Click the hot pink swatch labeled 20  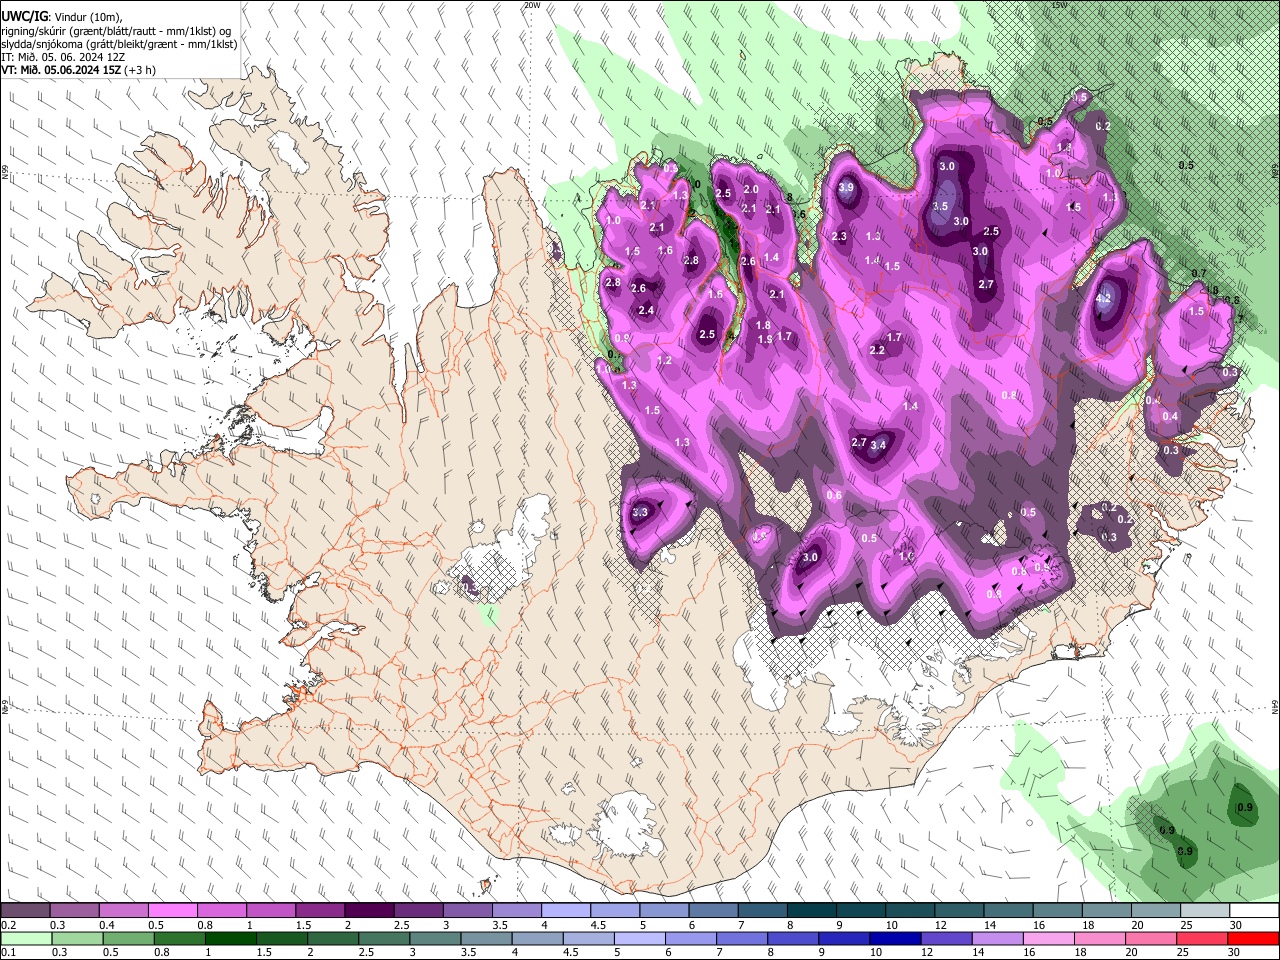click(1150, 938)
